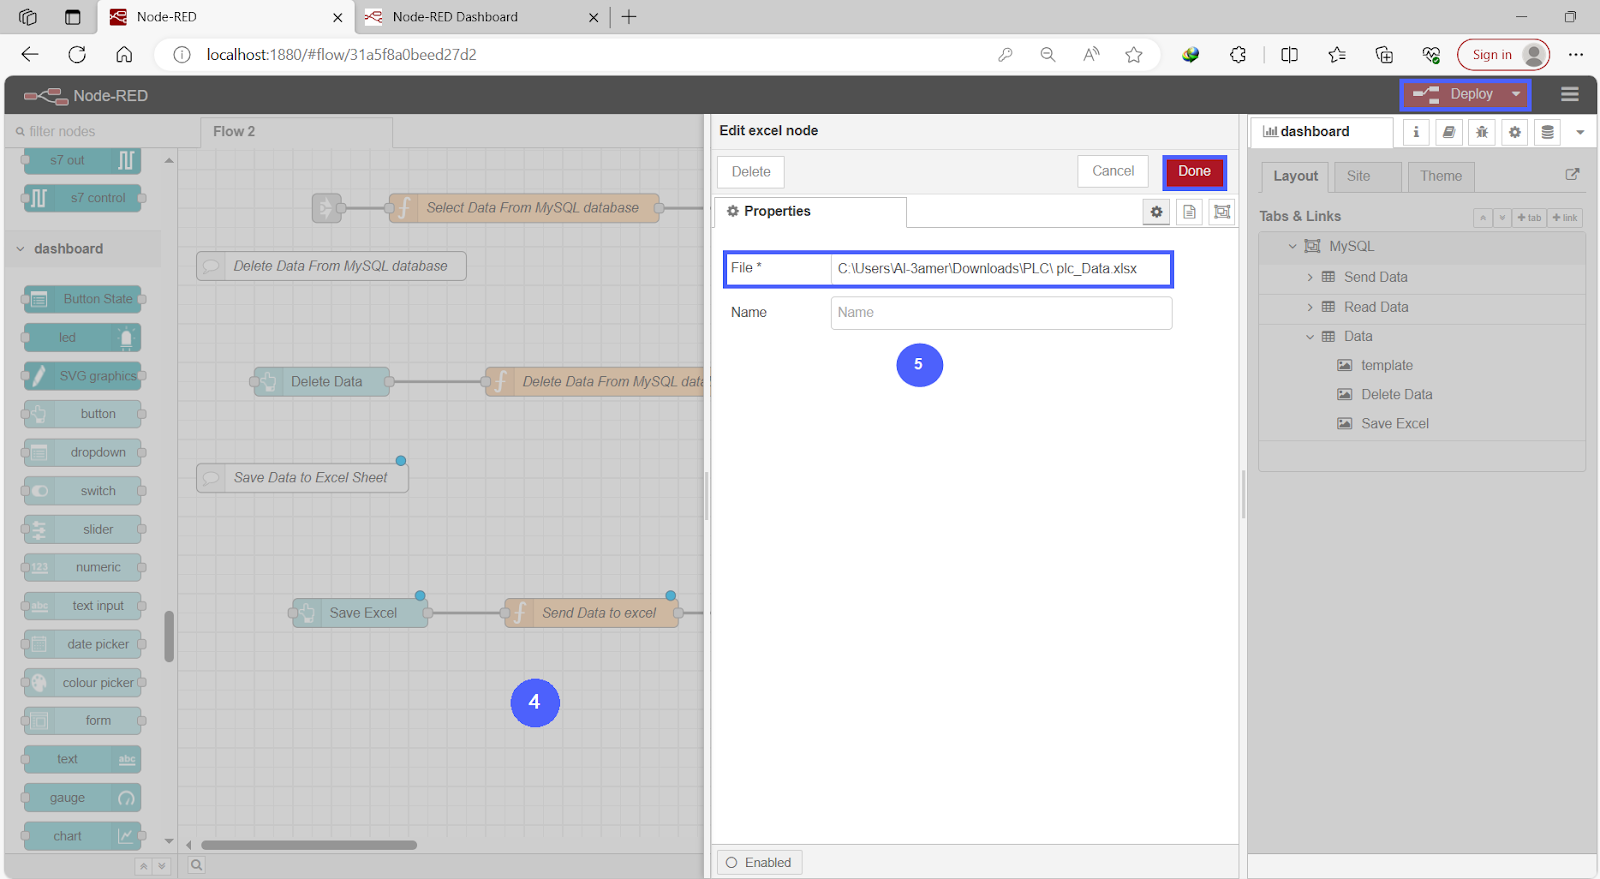1600x879 pixels.
Task: Expand the Send Data group
Action: click(x=1310, y=277)
